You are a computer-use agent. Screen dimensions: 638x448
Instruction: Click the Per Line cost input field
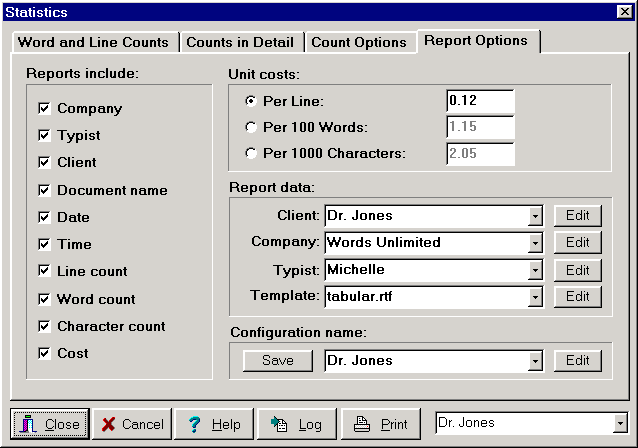[x=479, y=101]
